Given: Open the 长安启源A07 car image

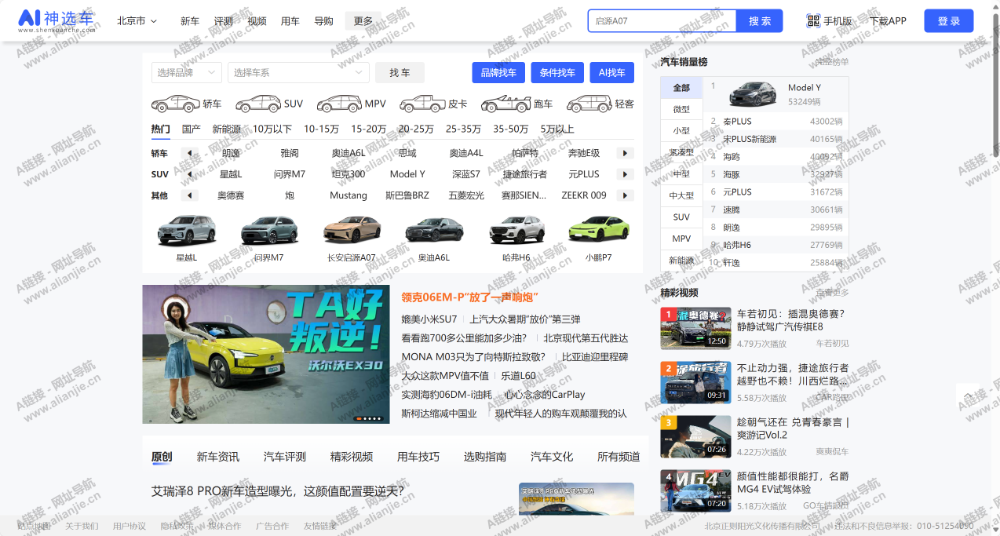Looking at the screenshot, I should (351, 230).
